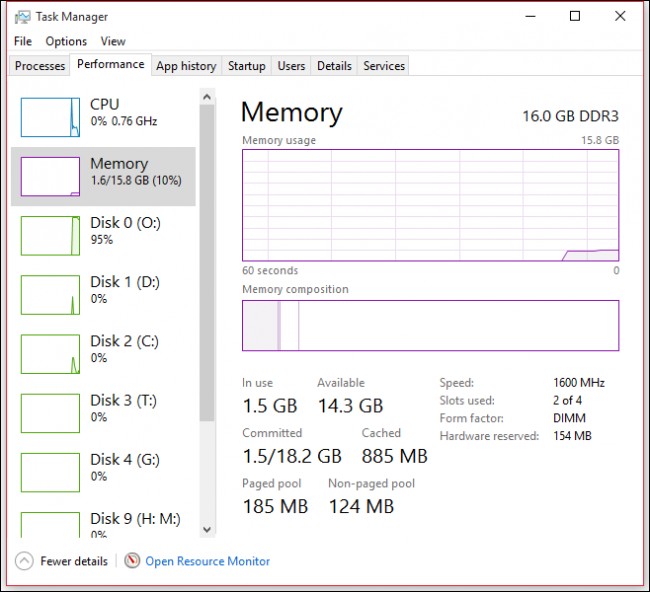Click the Non-paged pool 124 MB value

tap(361, 506)
